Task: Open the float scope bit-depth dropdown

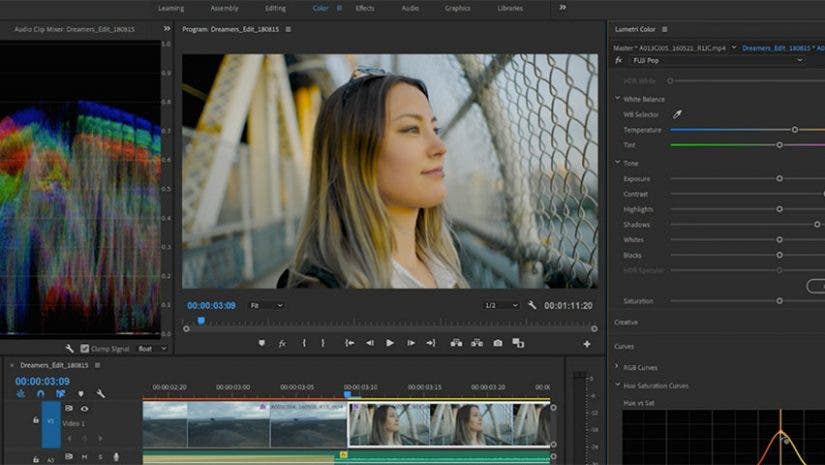Action: pyautogui.click(x=152, y=348)
